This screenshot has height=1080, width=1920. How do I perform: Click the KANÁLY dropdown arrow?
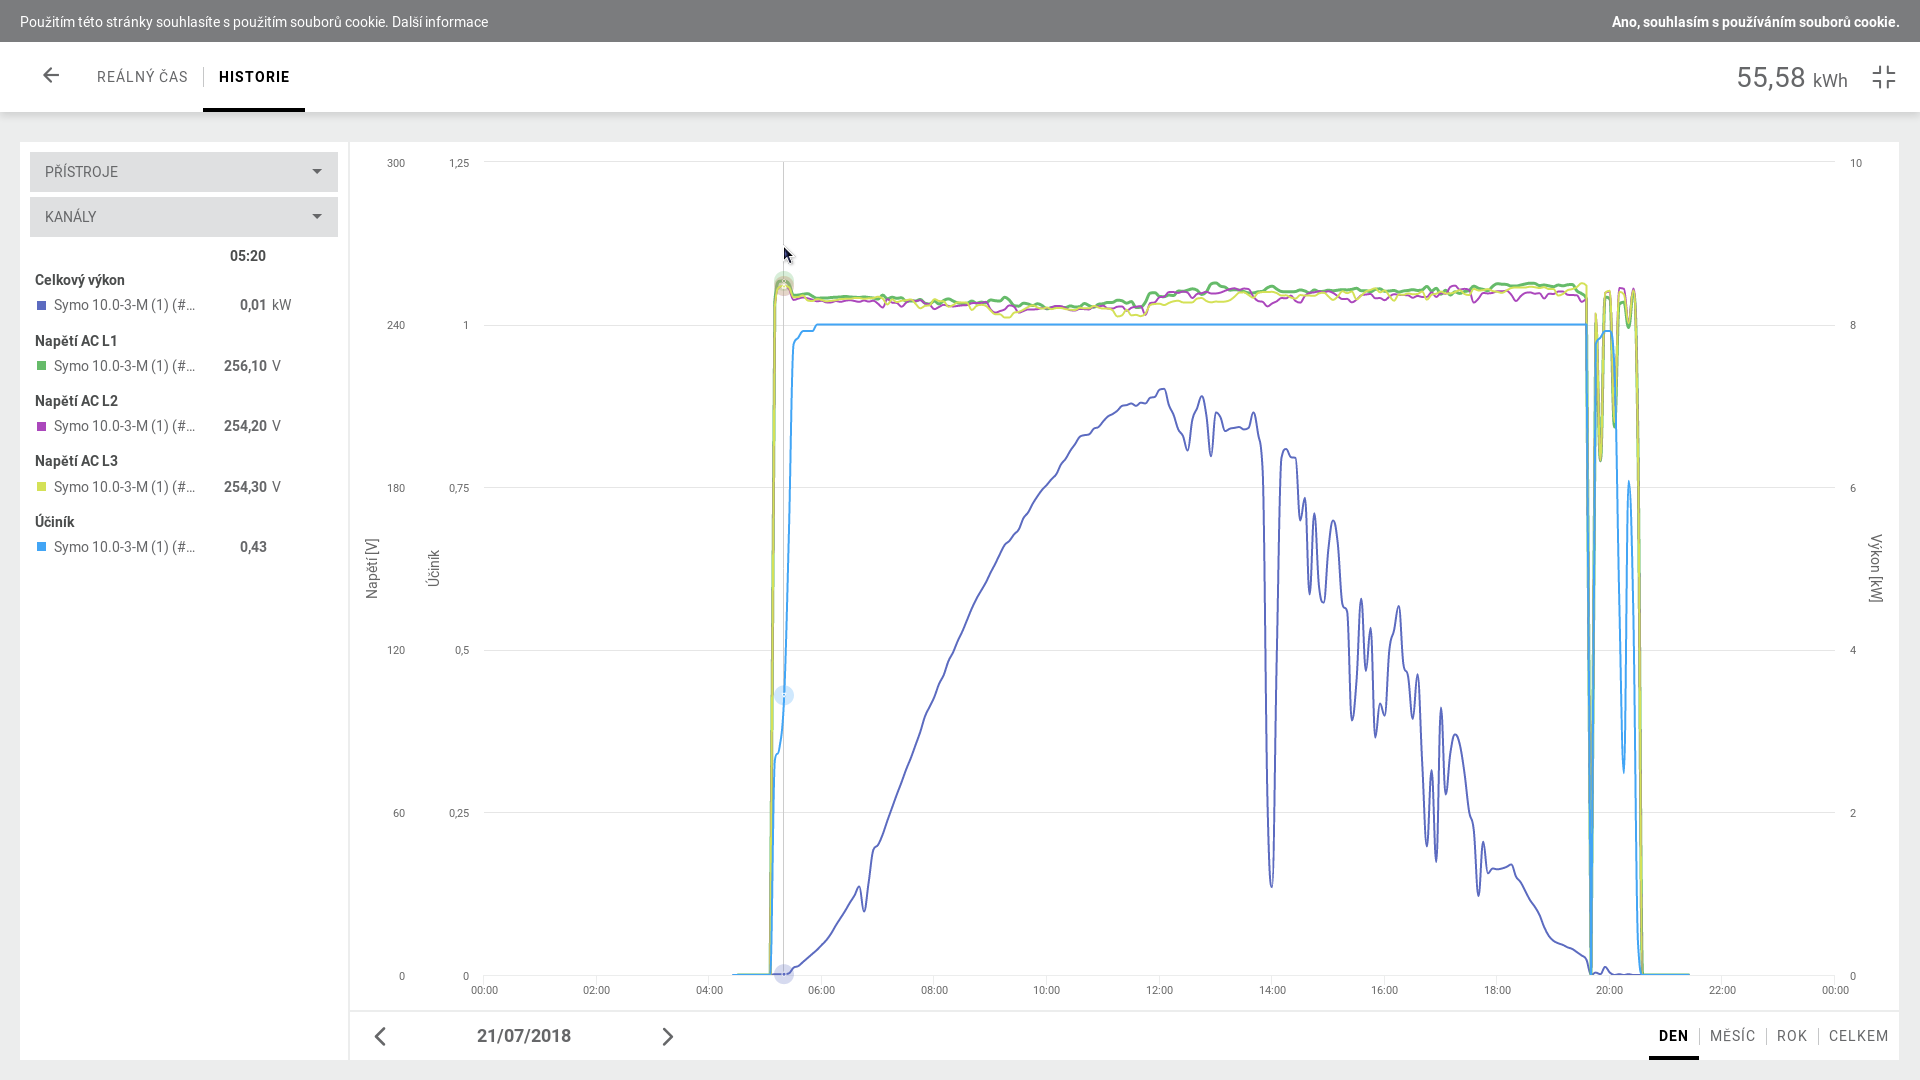317,217
